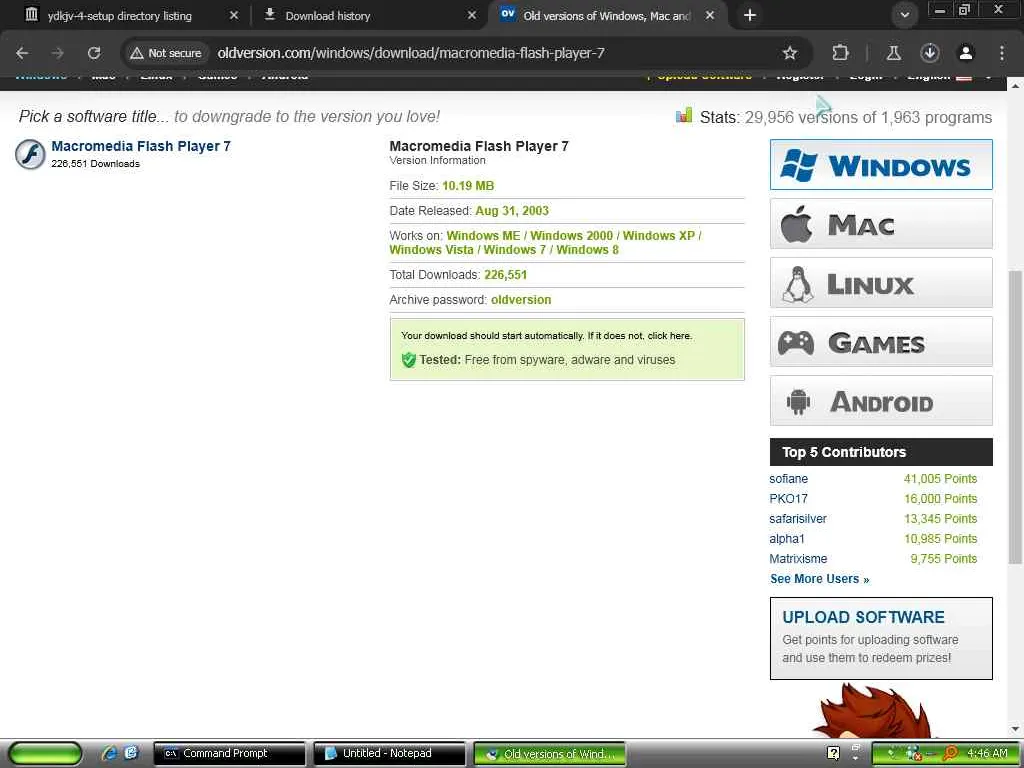The image size is (1024, 768).
Task: Open contributor safarisilver's profile
Action: click(x=797, y=519)
